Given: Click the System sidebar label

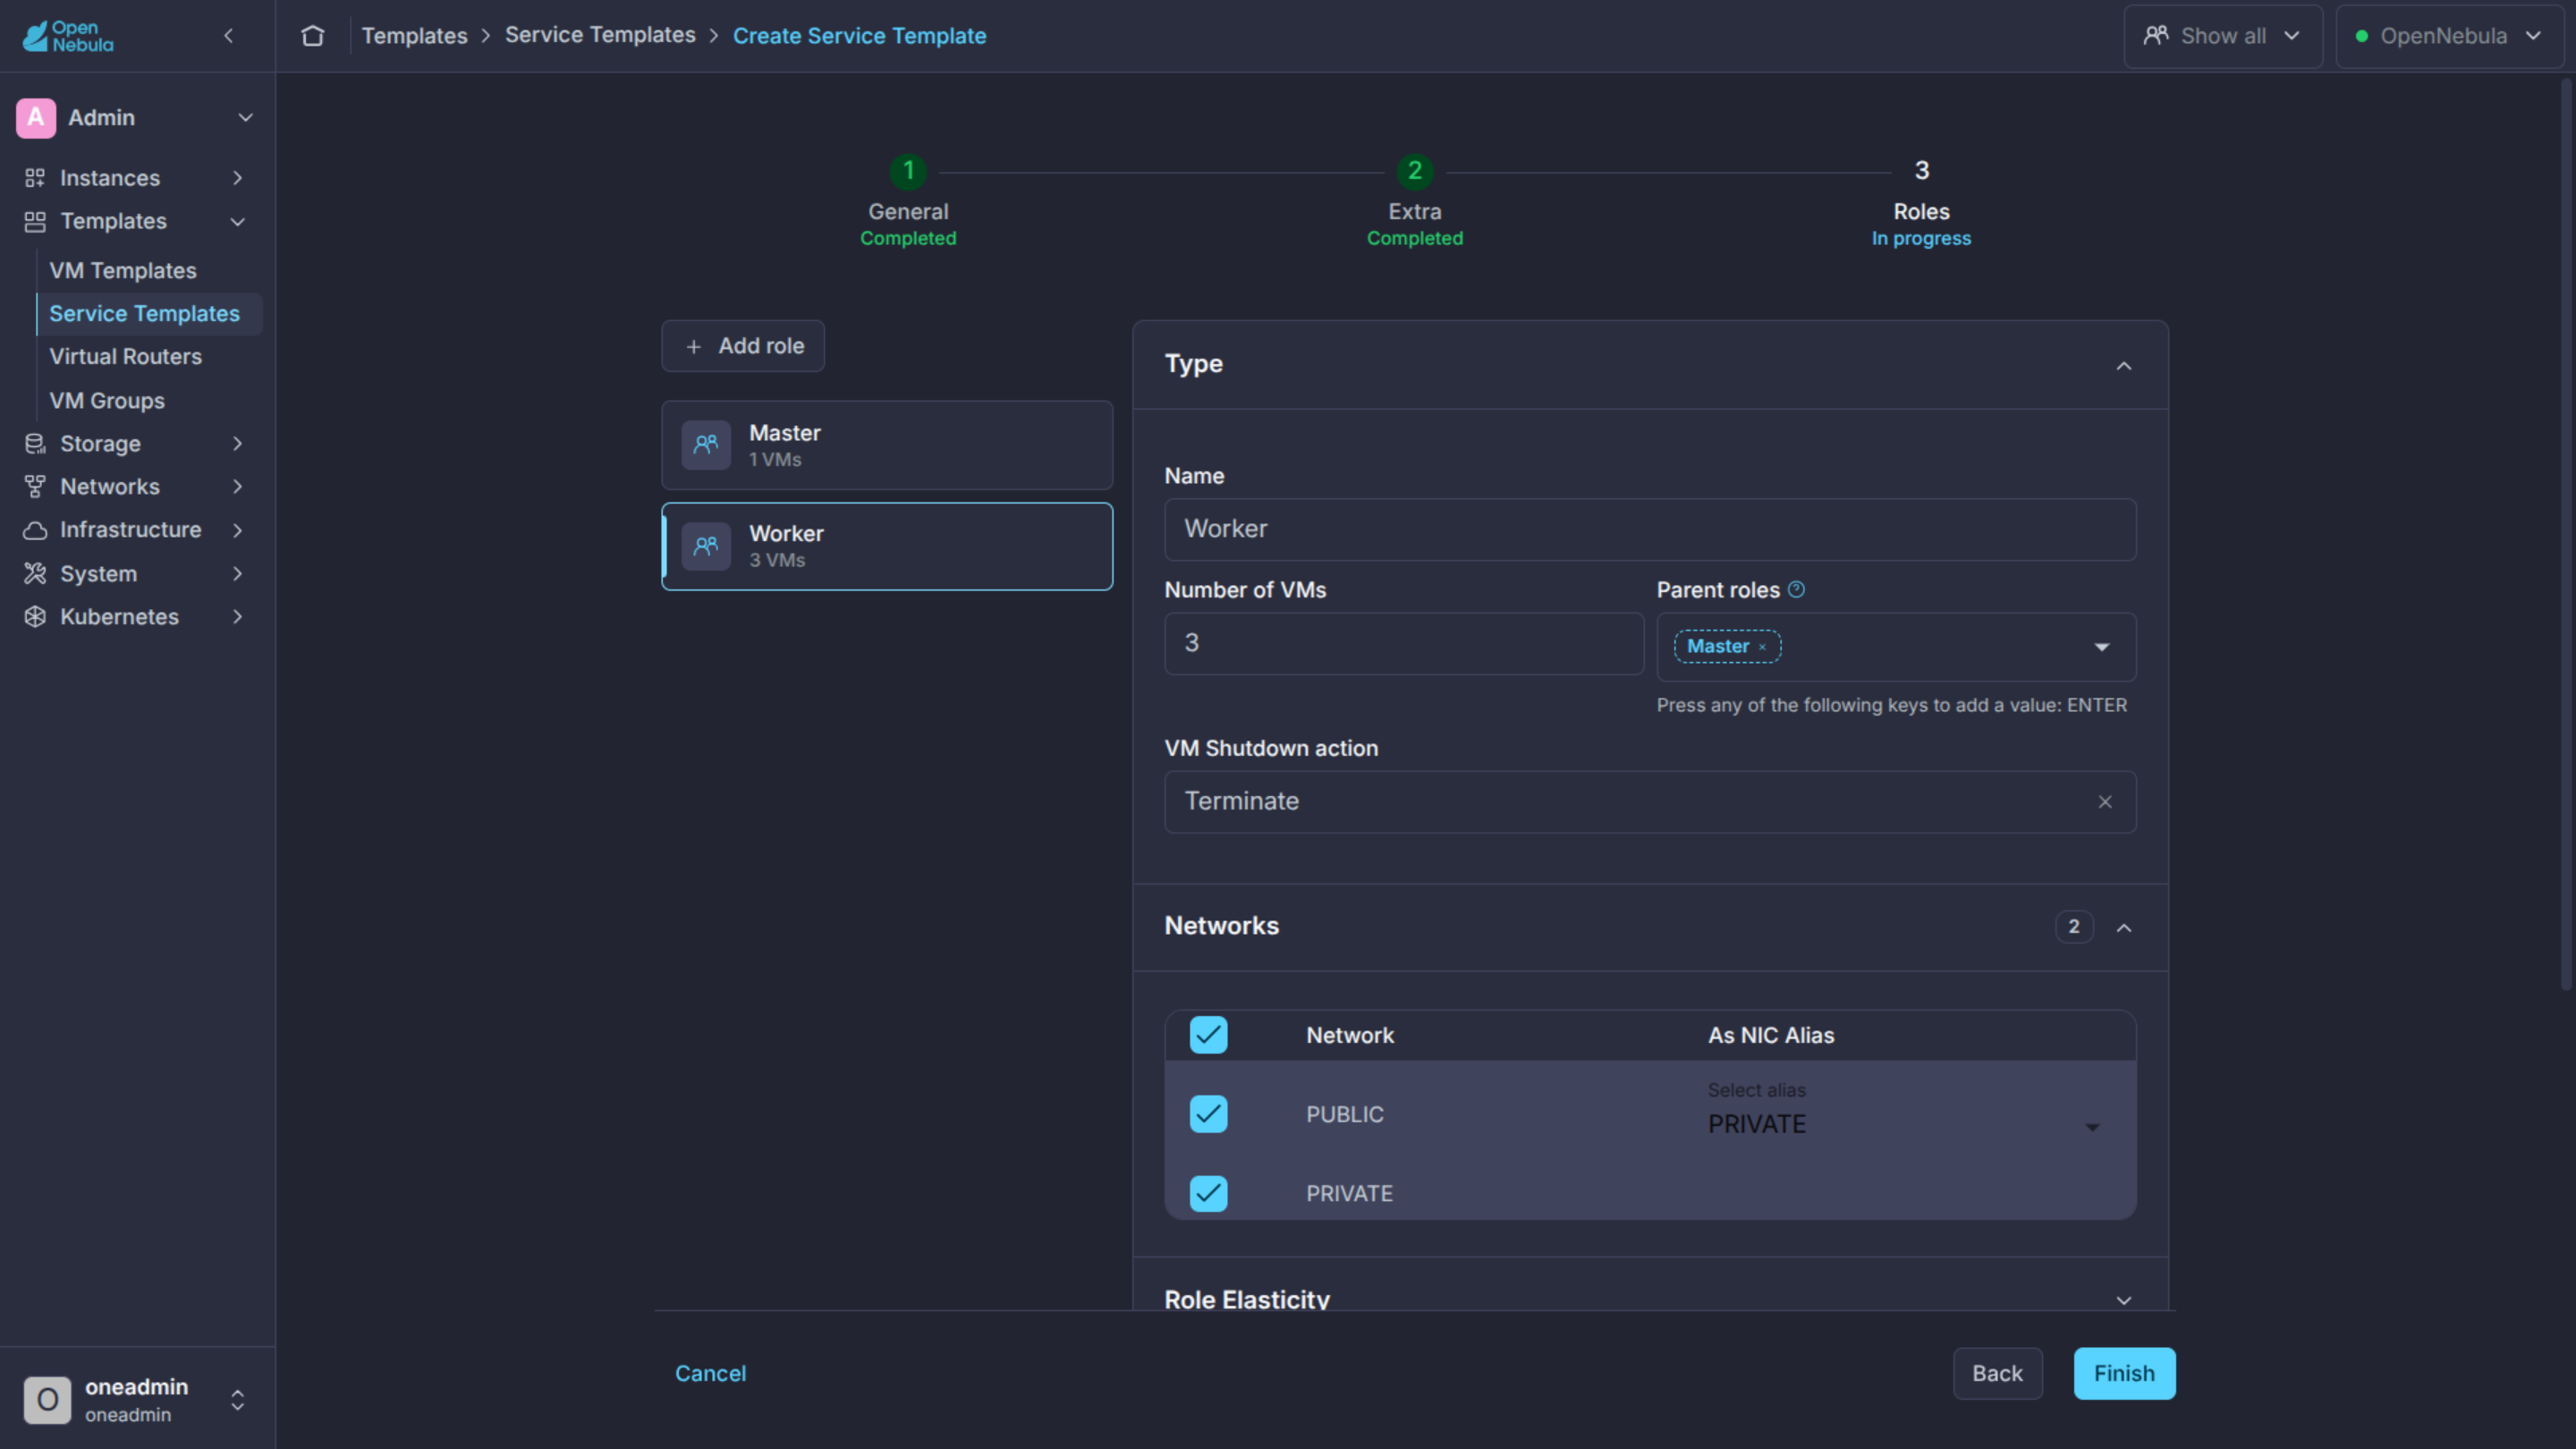Looking at the screenshot, I should click(98, 574).
